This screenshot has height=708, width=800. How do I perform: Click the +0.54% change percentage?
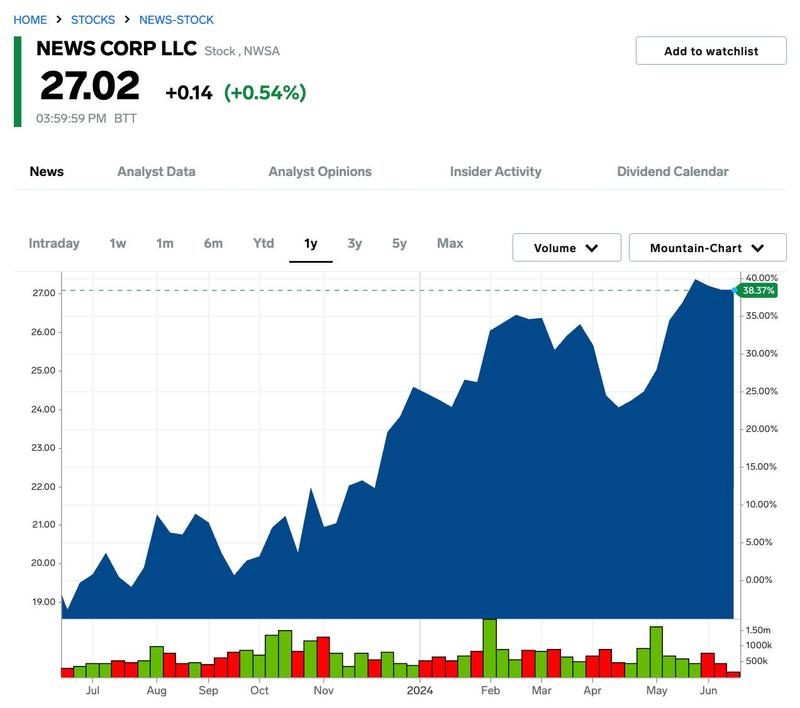point(265,92)
